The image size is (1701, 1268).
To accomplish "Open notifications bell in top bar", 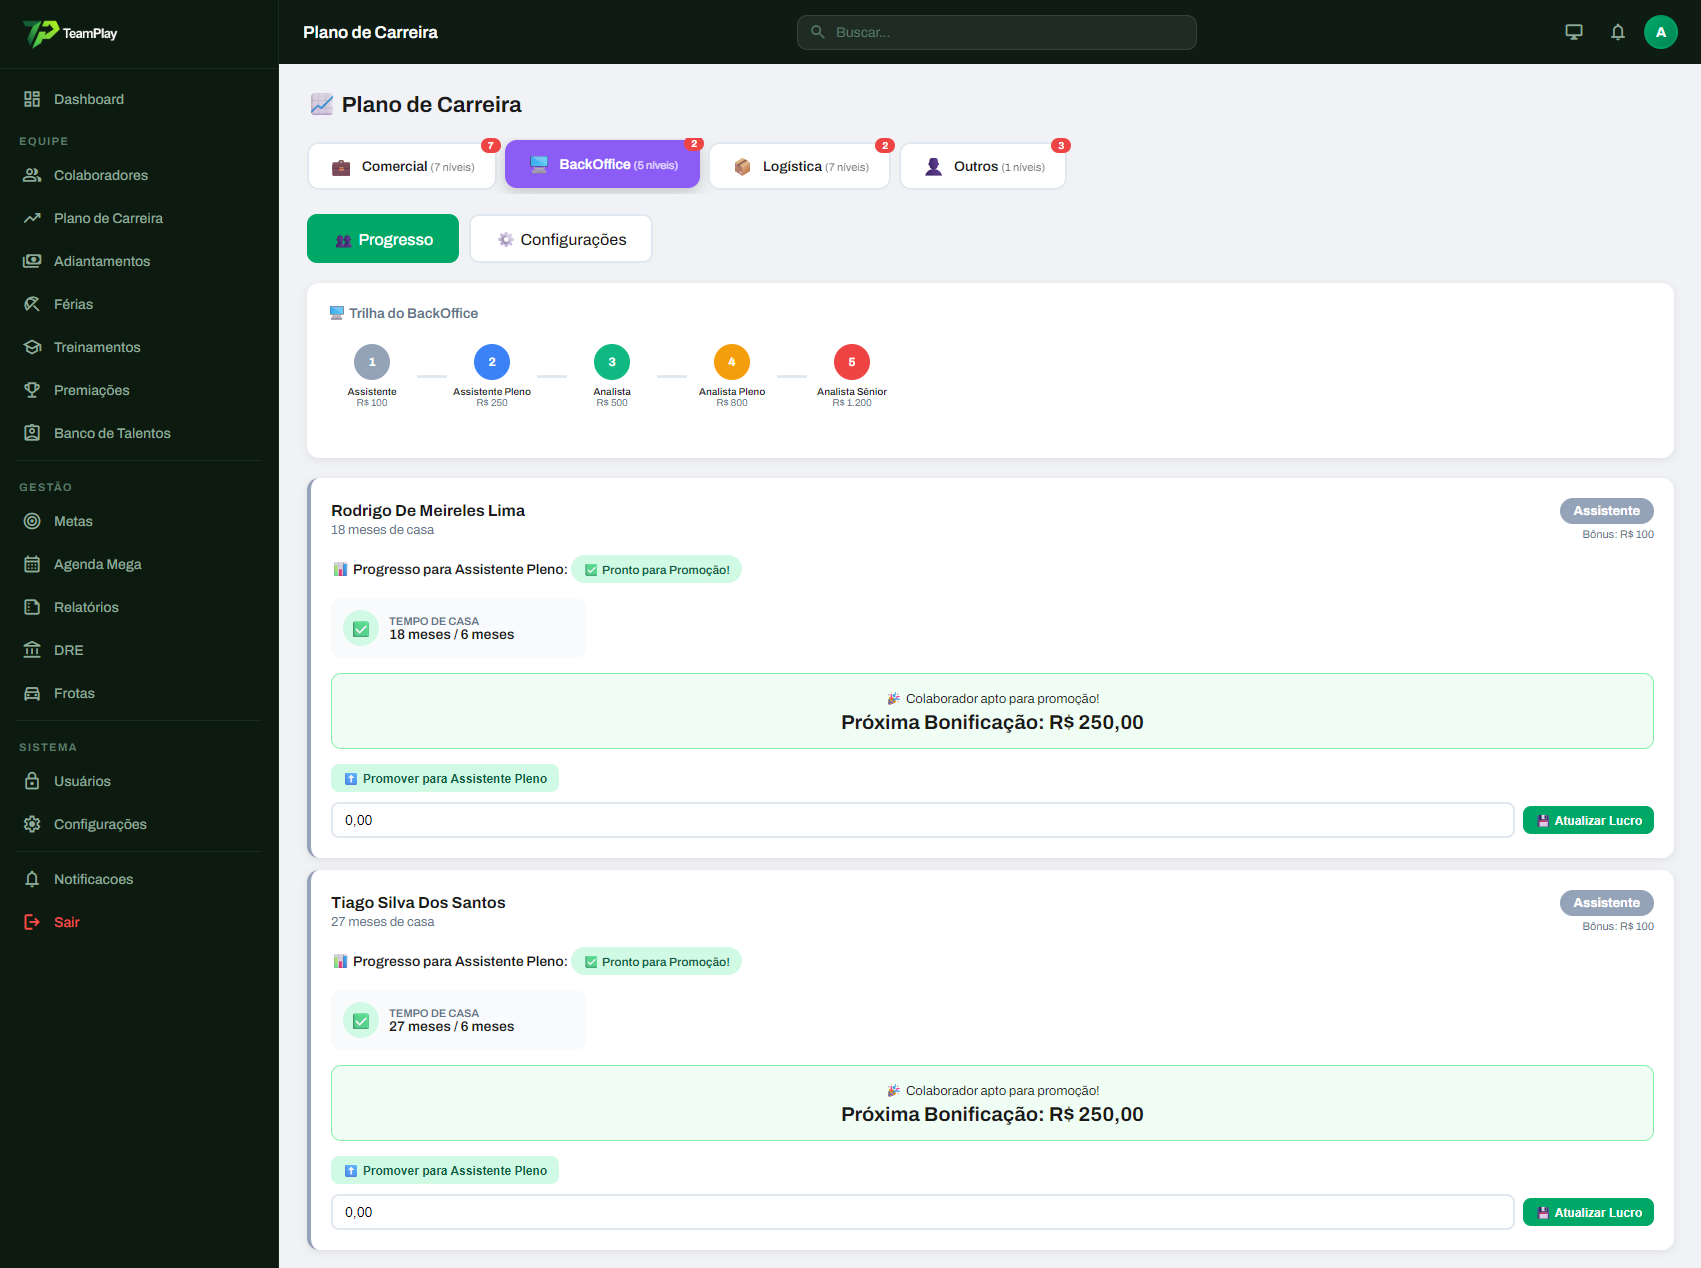I will pyautogui.click(x=1618, y=32).
